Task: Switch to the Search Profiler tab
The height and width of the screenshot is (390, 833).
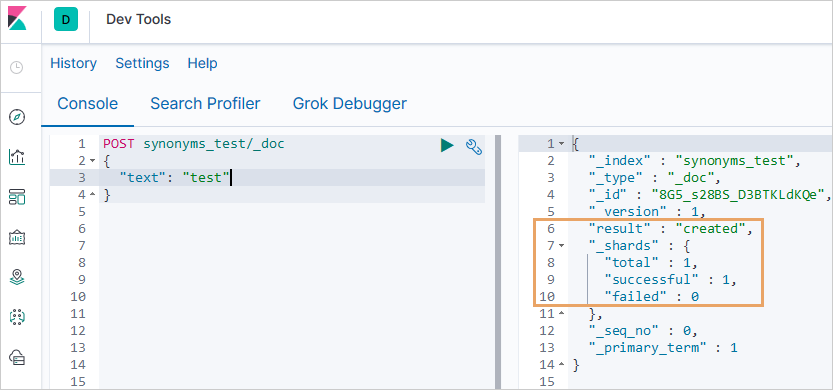Action: [x=205, y=104]
